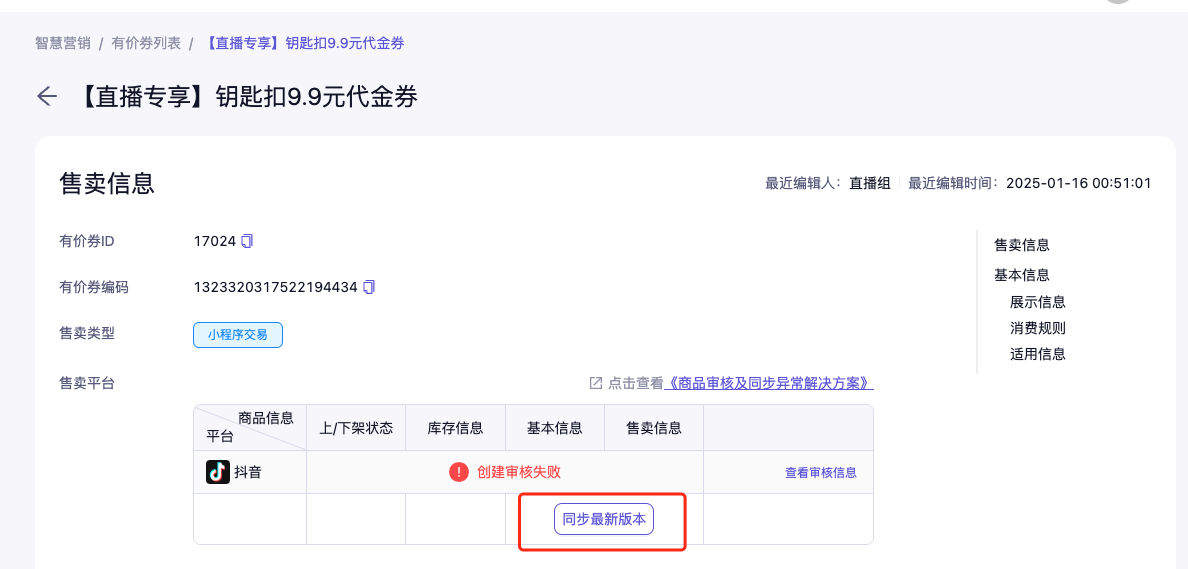Click the 抖音 platform logo icon
Image resolution: width=1188 pixels, height=569 pixels.
click(x=217, y=472)
